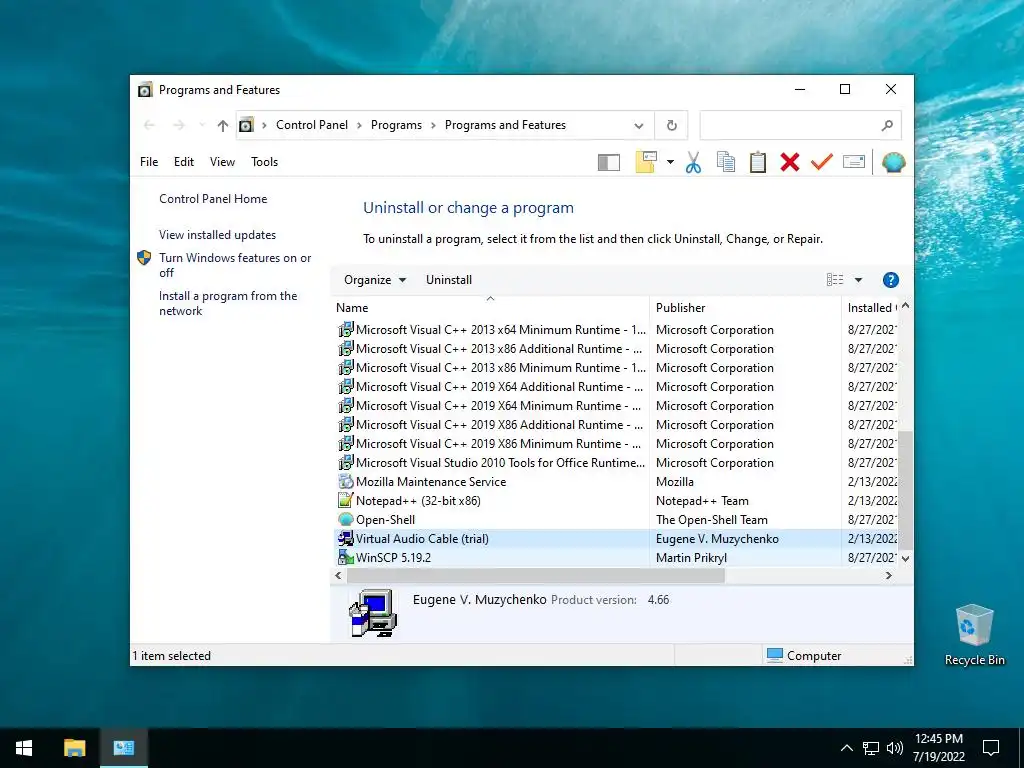Select WinSCP 5.19.2 entry
This screenshot has height=768, width=1024.
(618, 558)
